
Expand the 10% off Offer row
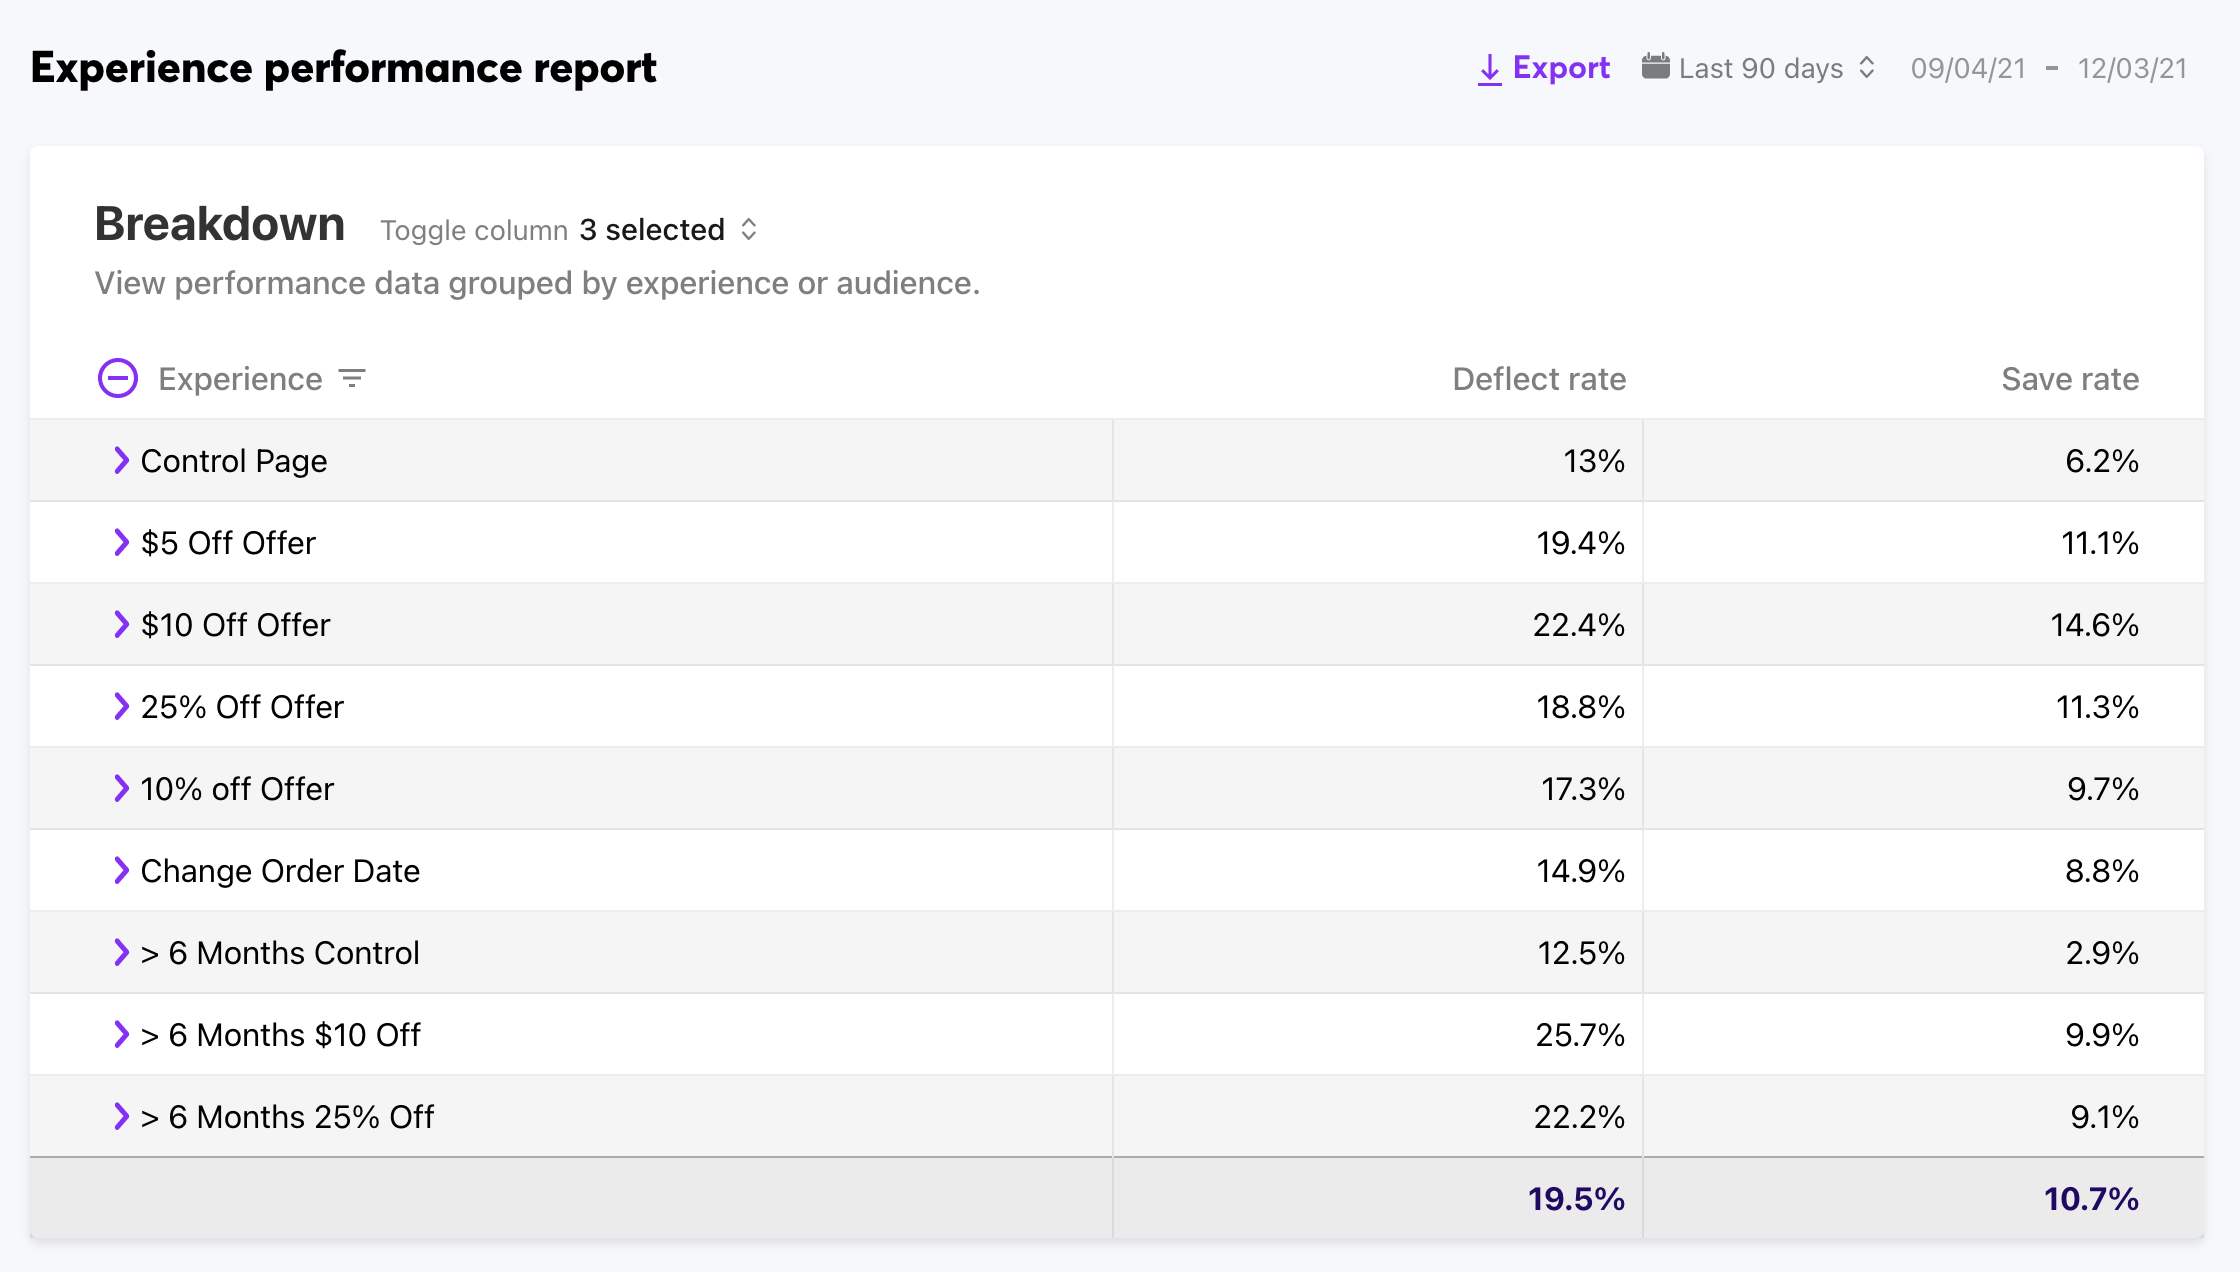pos(121,788)
